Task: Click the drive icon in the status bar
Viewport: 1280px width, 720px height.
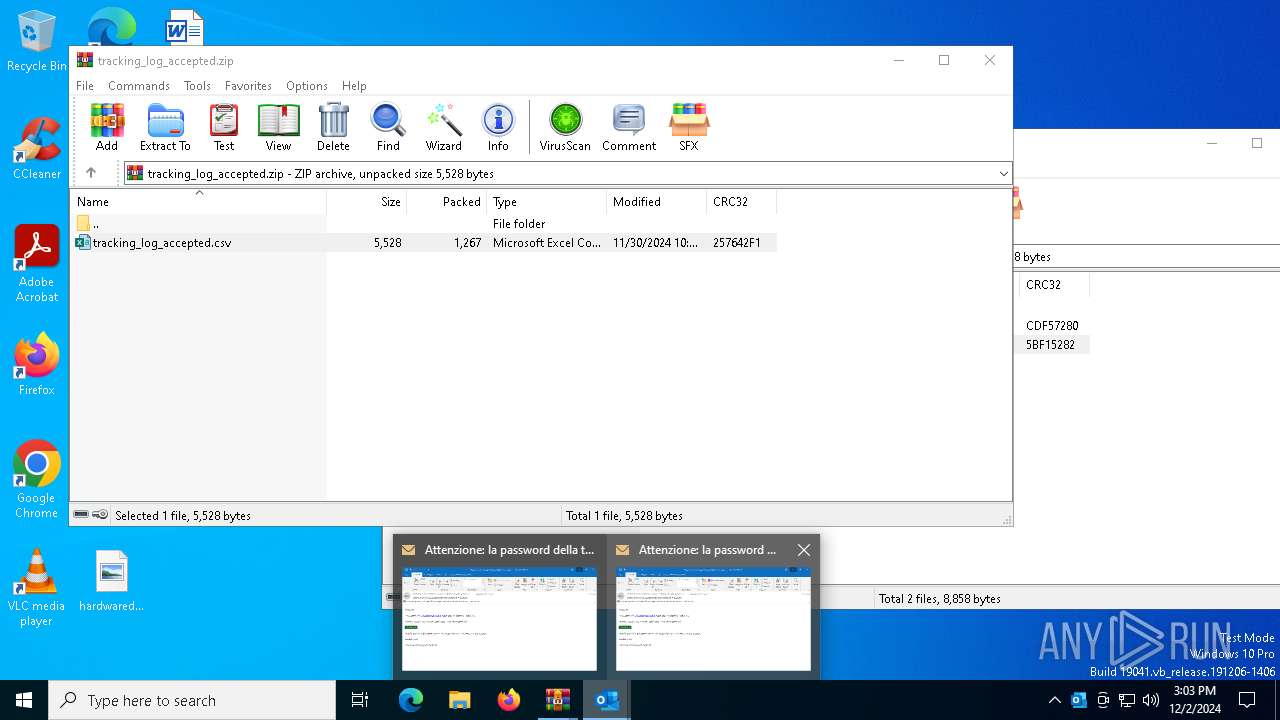Action: coord(81,515)
